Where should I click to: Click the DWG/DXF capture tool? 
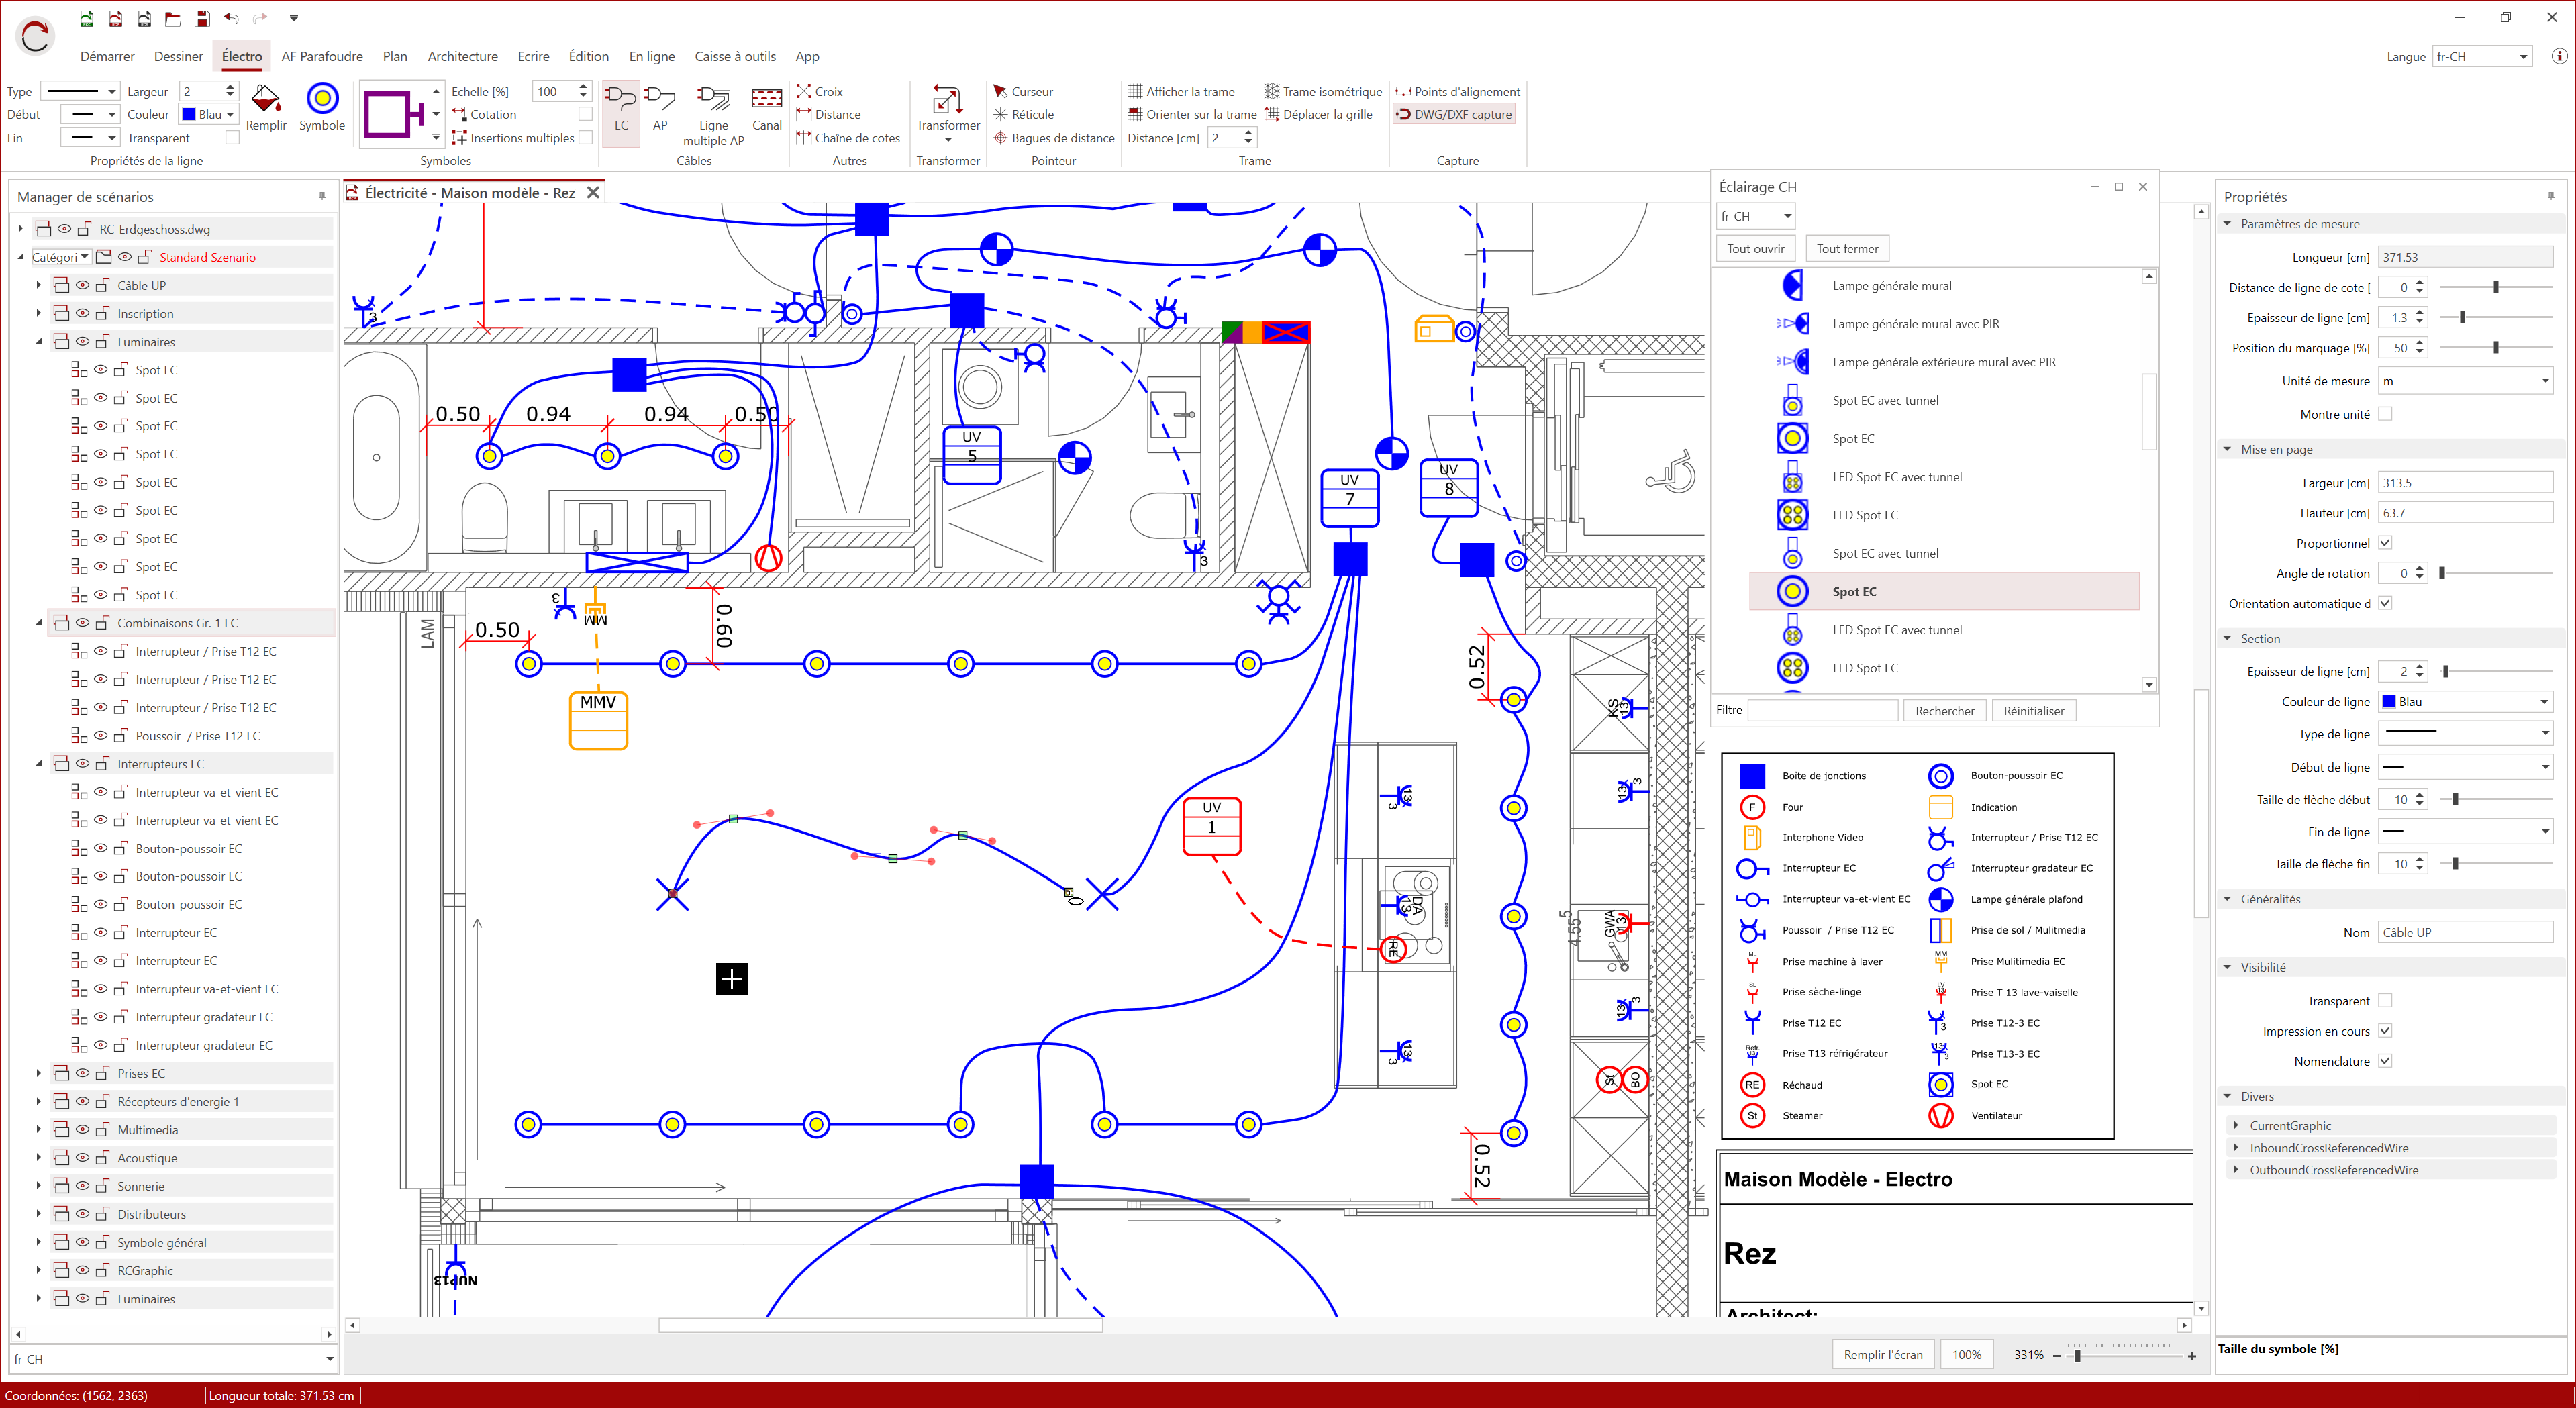pos(1454,114)
